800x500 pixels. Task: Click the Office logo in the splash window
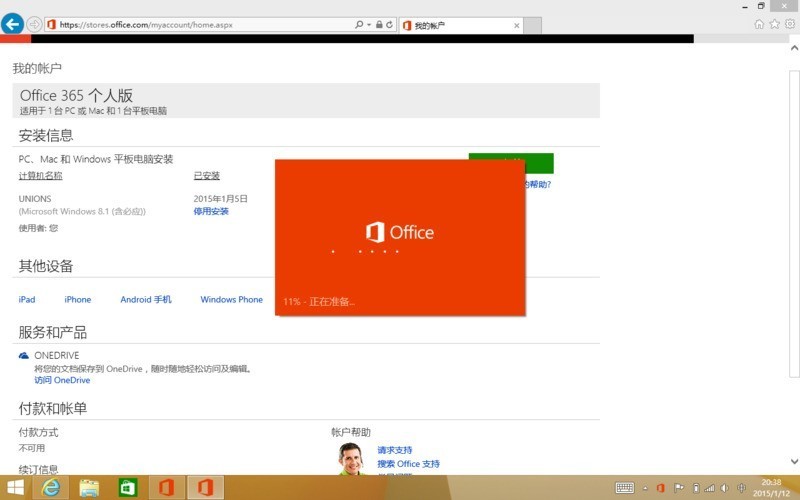[x=400, y=233]
